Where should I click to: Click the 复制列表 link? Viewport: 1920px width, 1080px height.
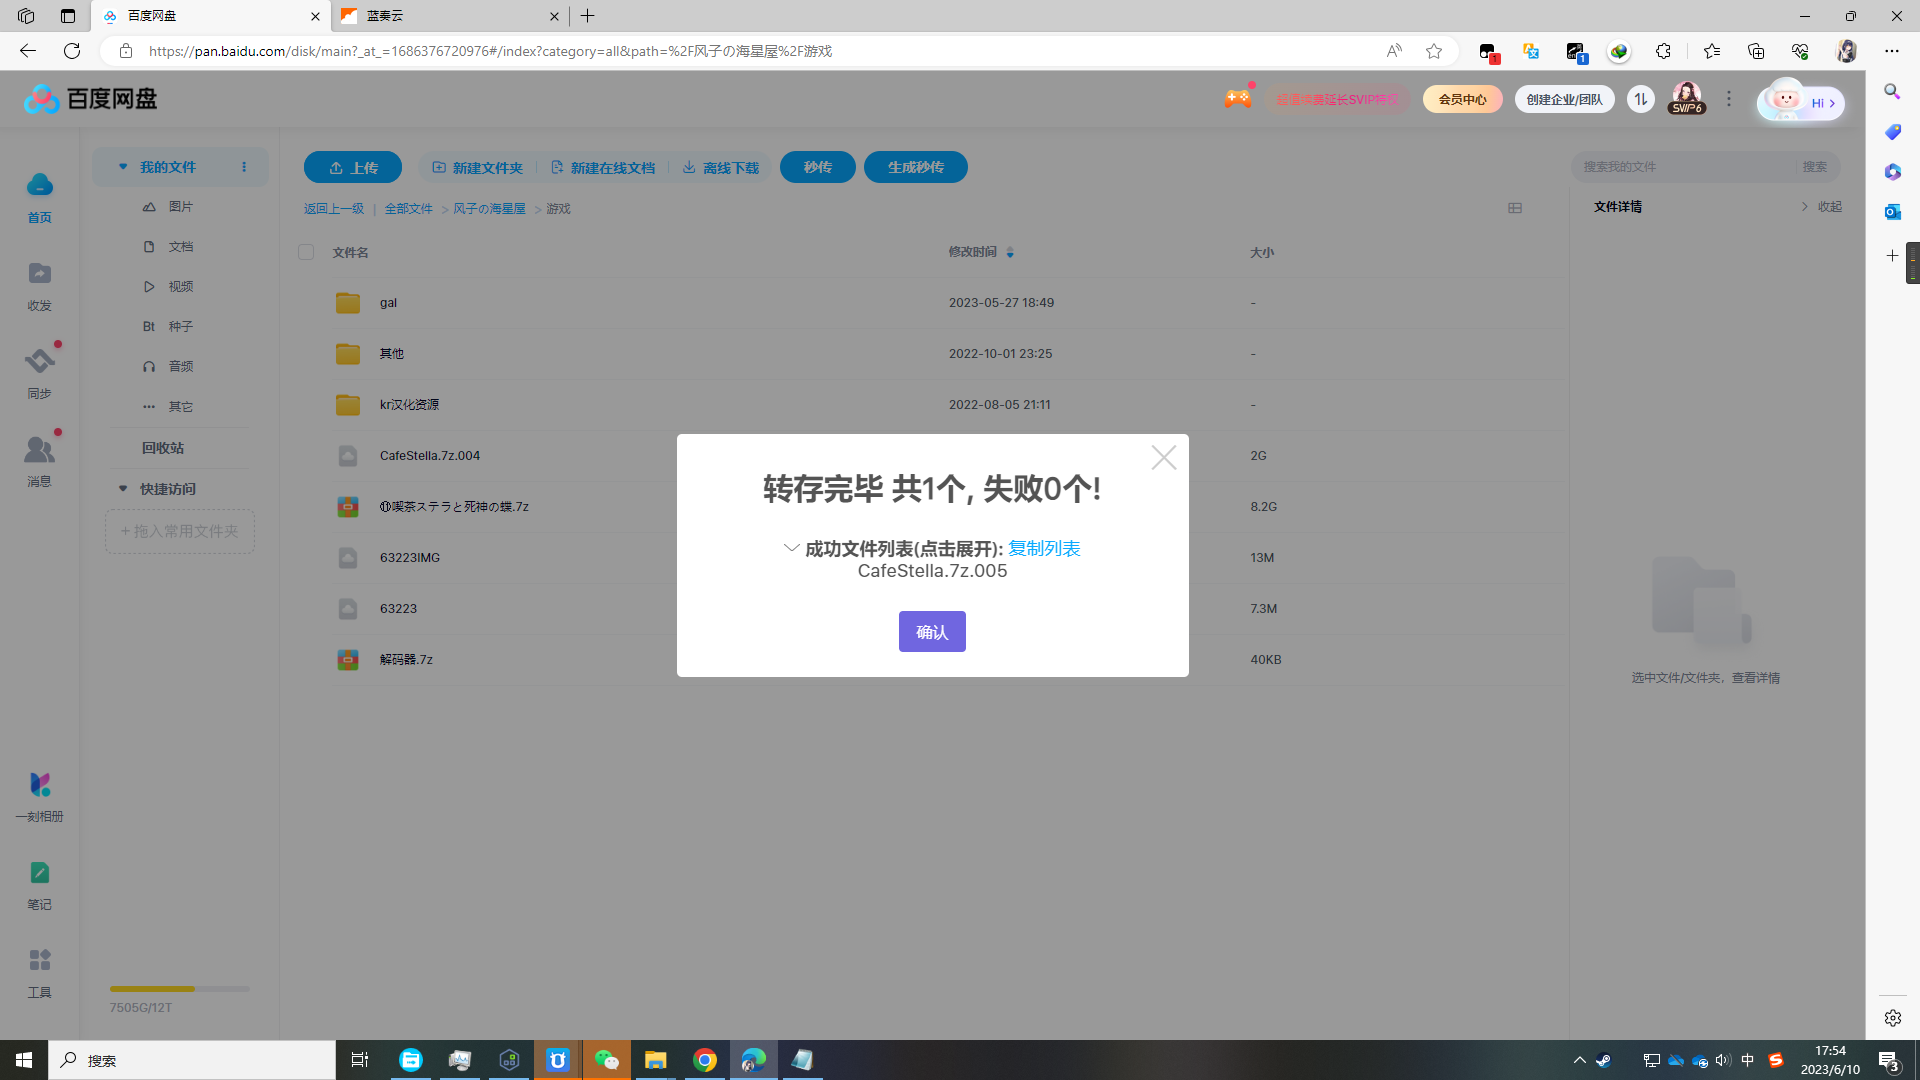coord(1043,548)
